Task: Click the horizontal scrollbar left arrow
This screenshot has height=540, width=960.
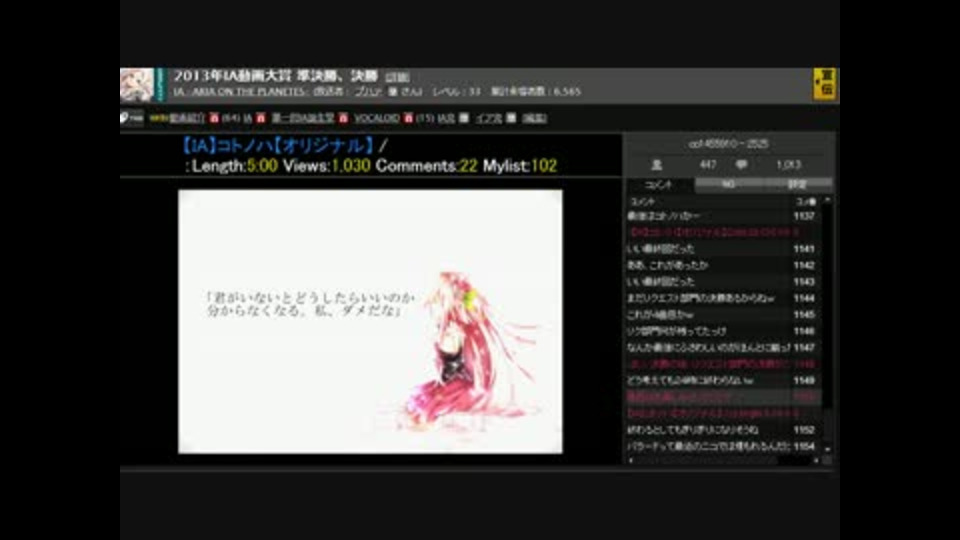Action: tap(631, 460)
